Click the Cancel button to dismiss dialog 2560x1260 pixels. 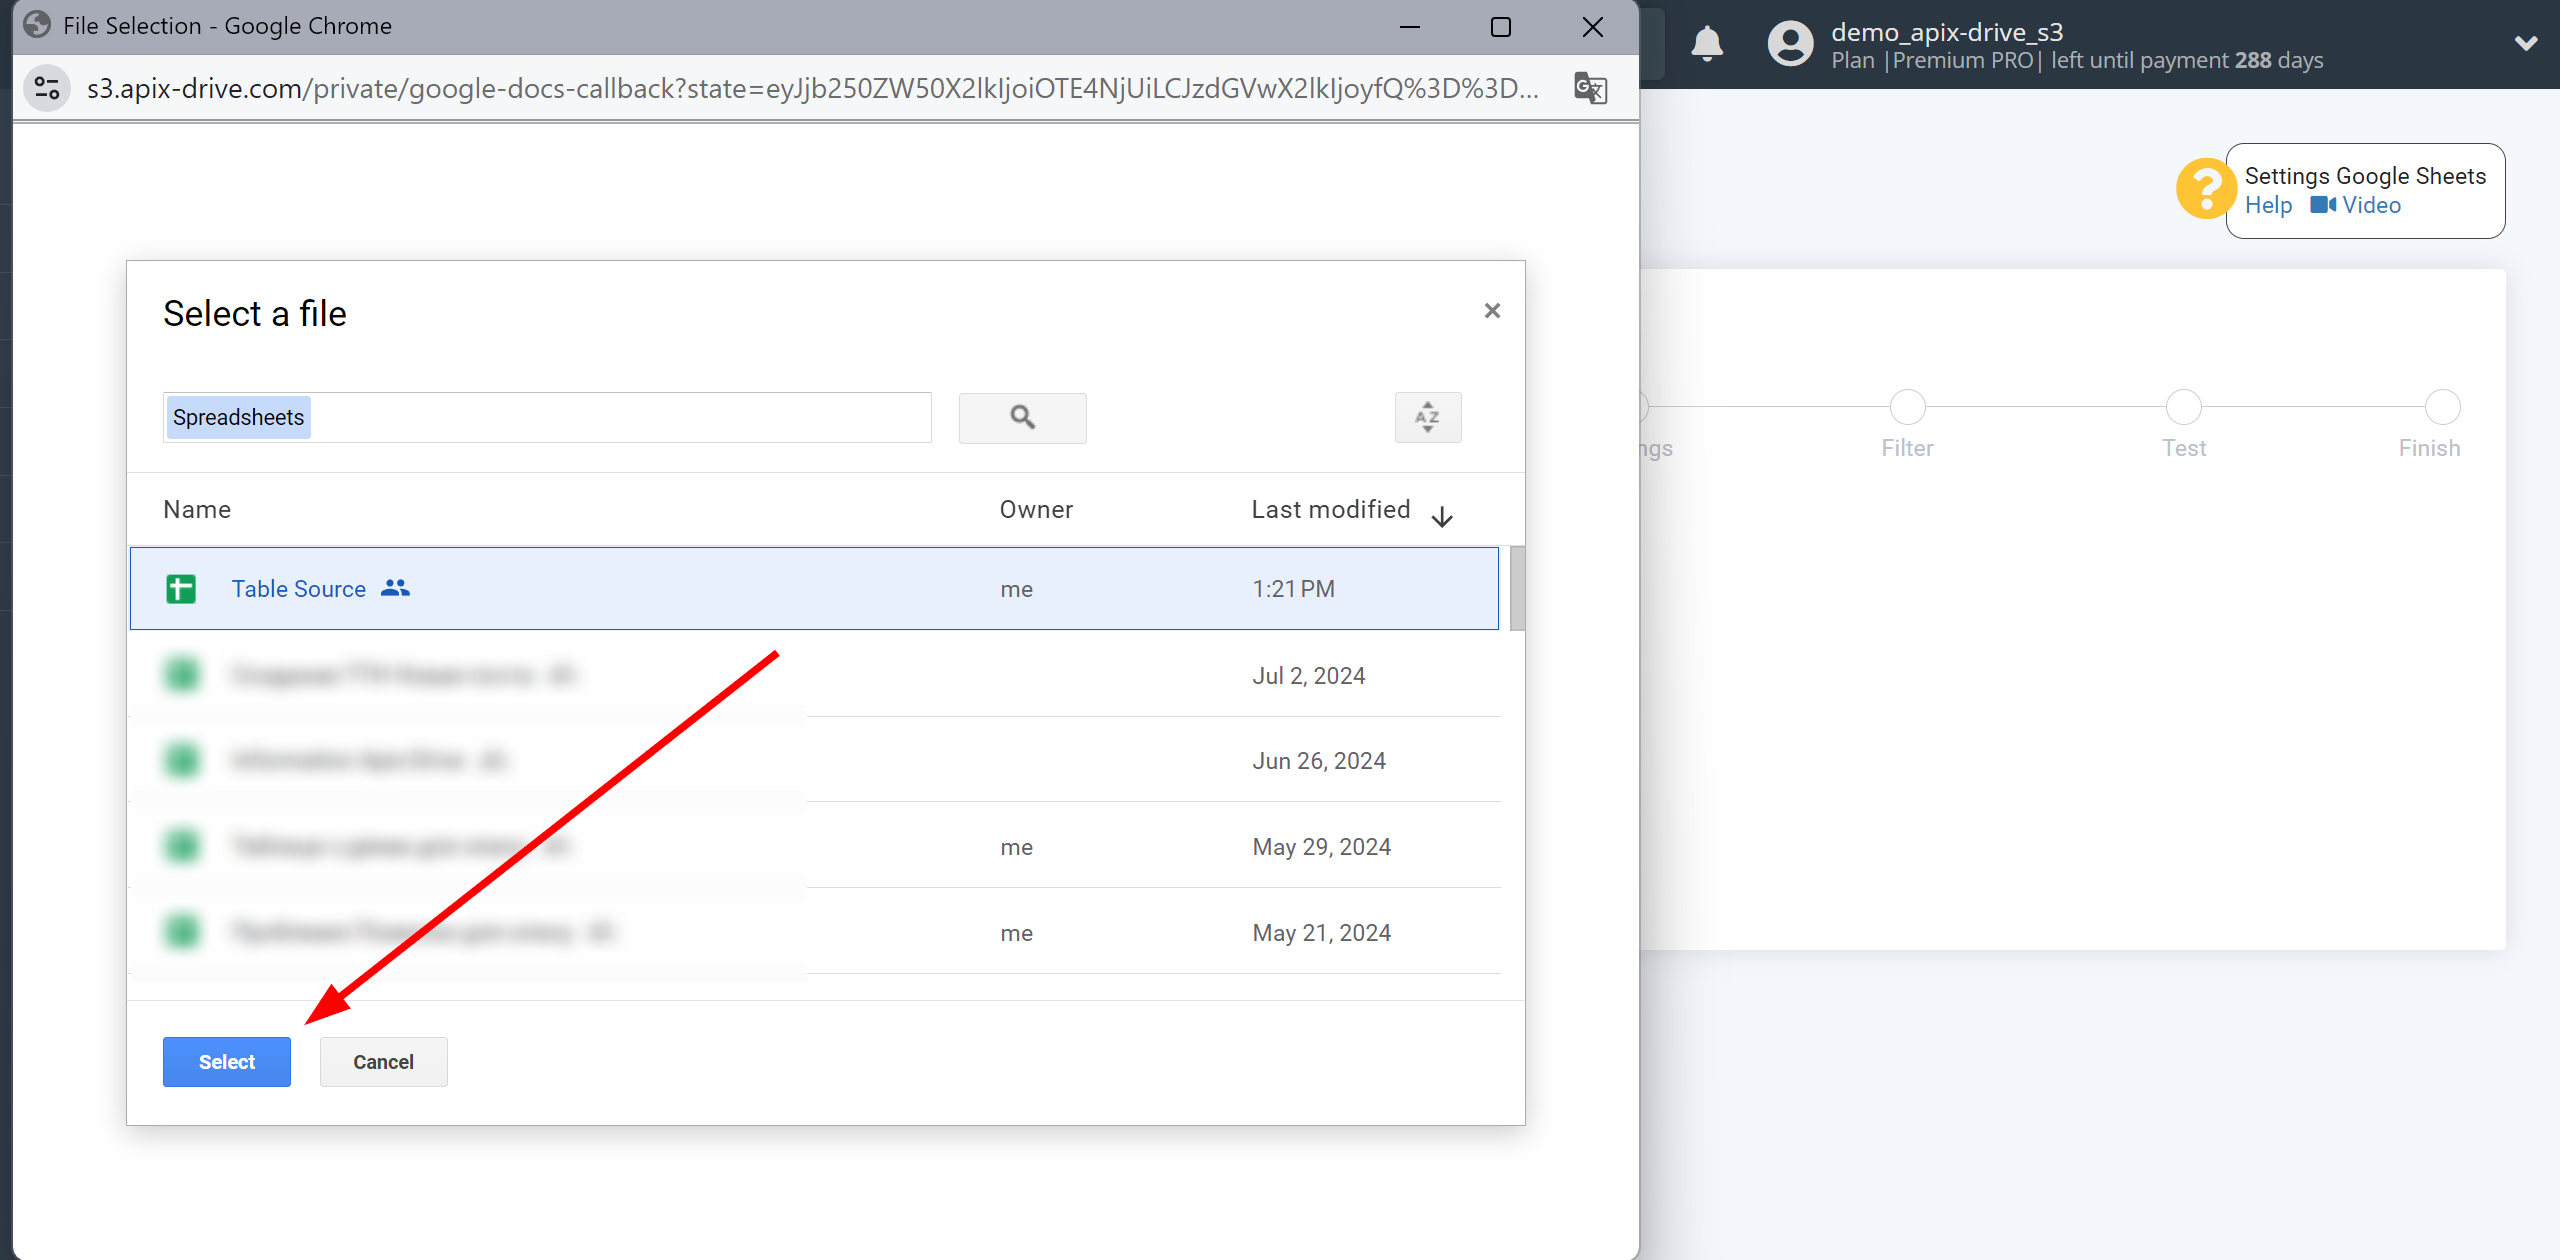(384, 1061)
